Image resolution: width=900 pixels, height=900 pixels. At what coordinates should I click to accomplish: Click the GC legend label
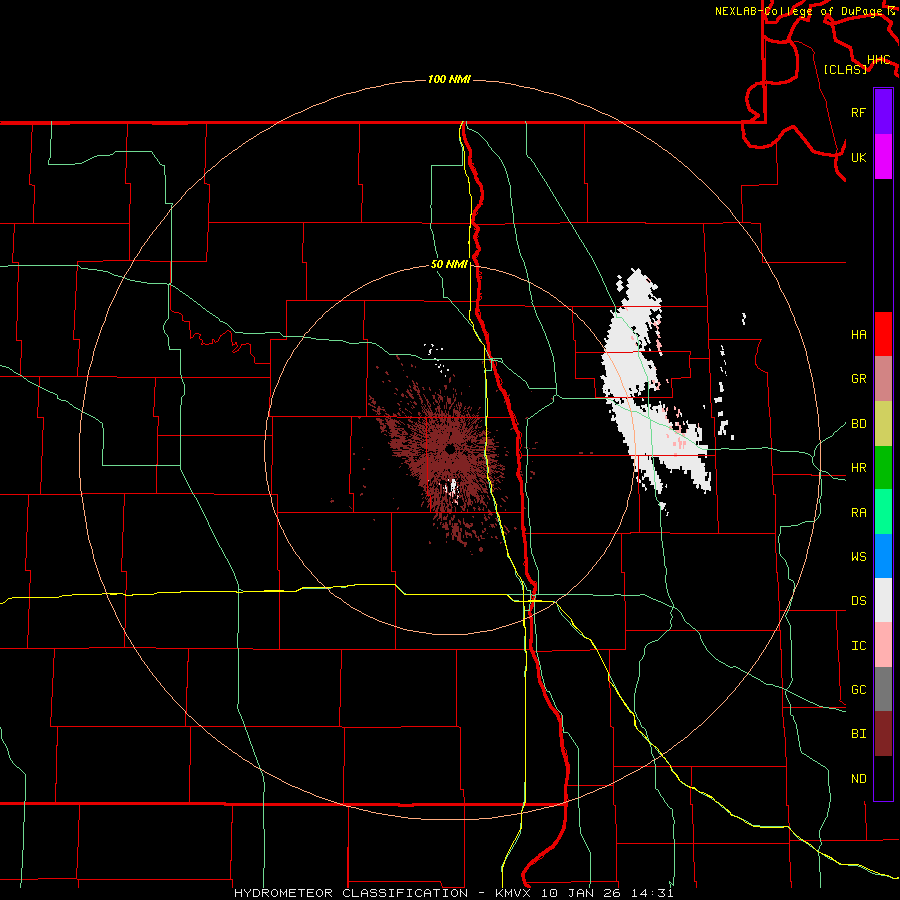858,690
